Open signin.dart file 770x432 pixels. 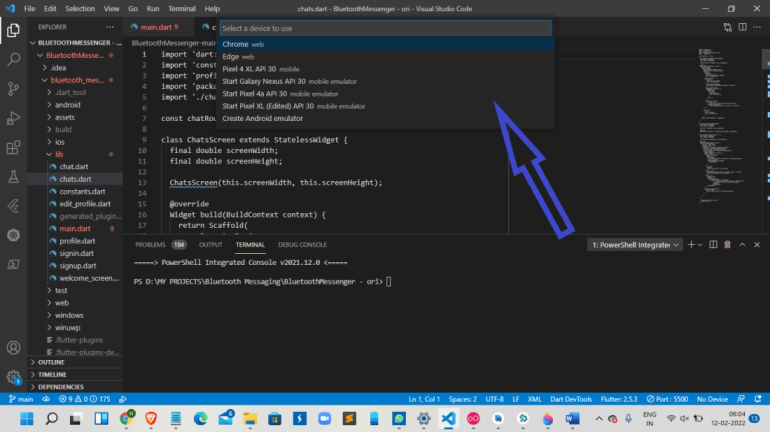pyautogui.click(x=75, y=253)
